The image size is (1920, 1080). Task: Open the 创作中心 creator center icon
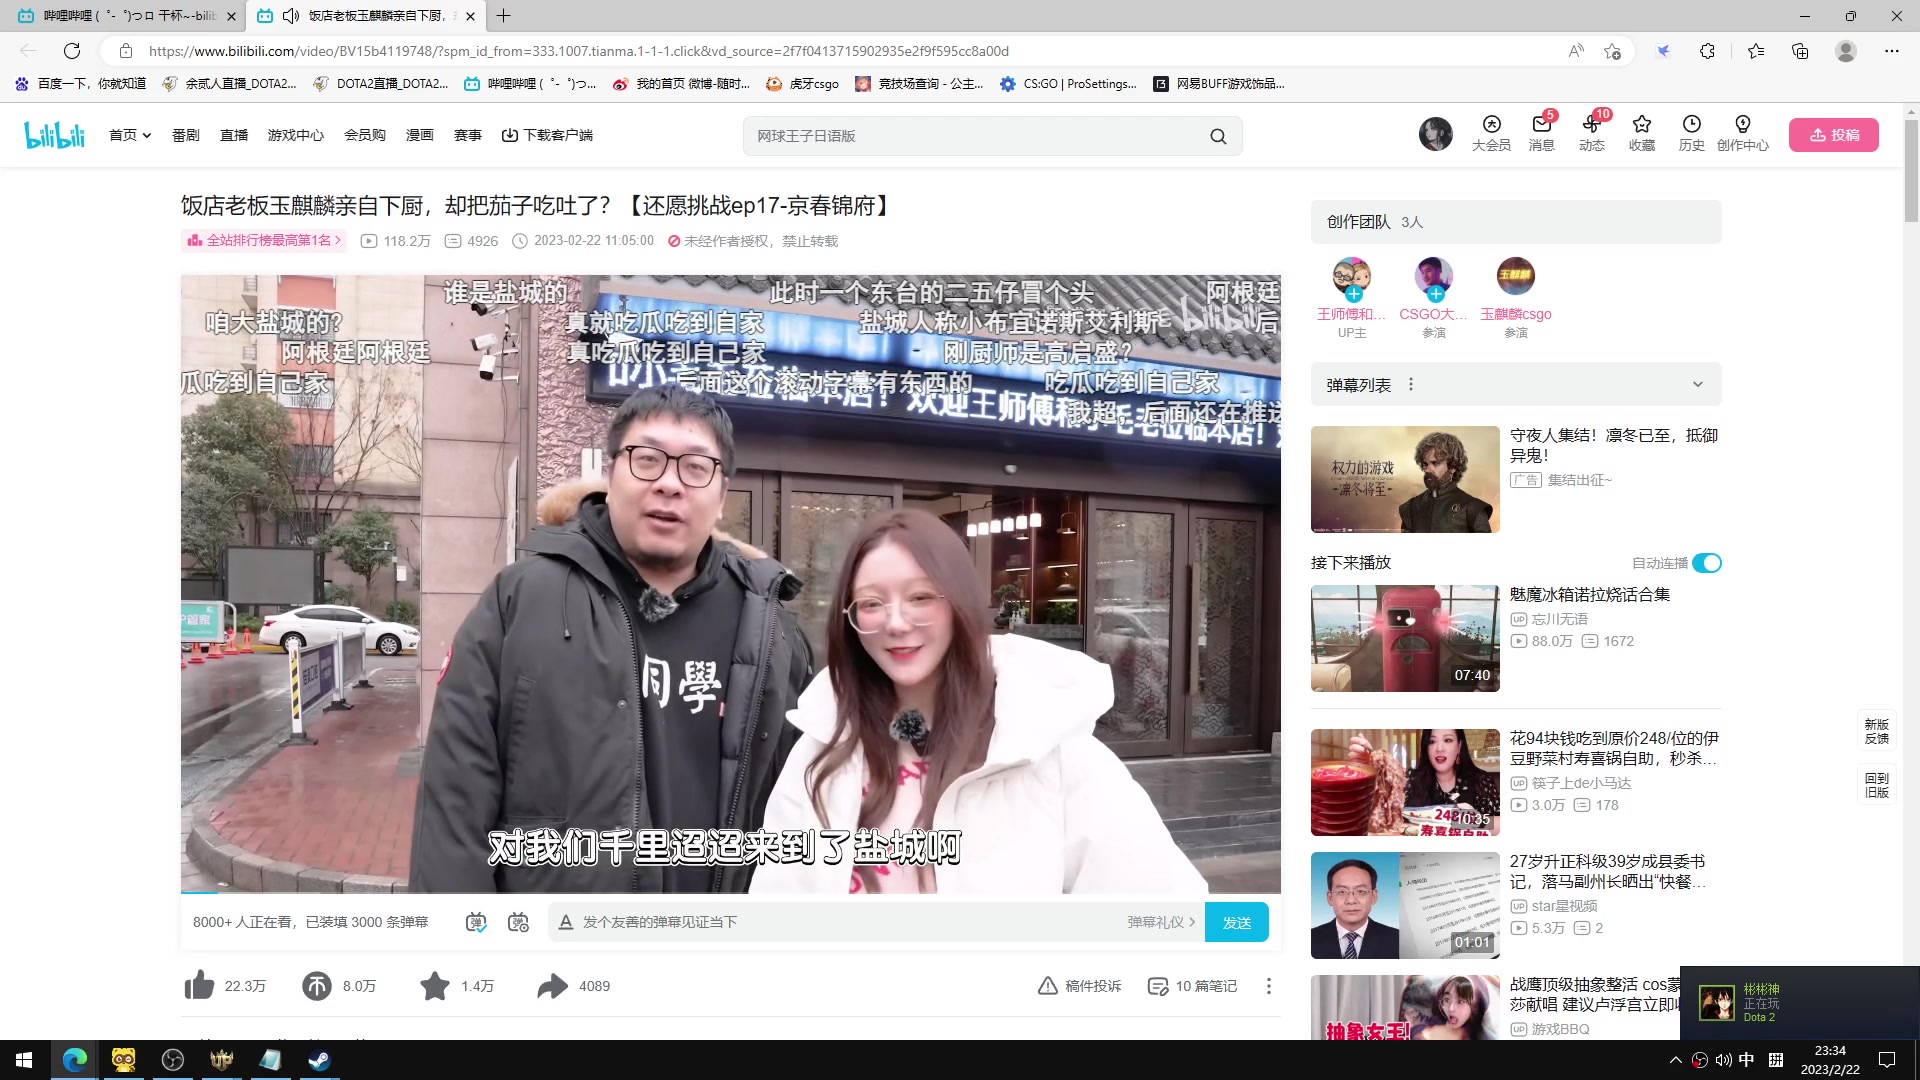(x=1743, y=135)
